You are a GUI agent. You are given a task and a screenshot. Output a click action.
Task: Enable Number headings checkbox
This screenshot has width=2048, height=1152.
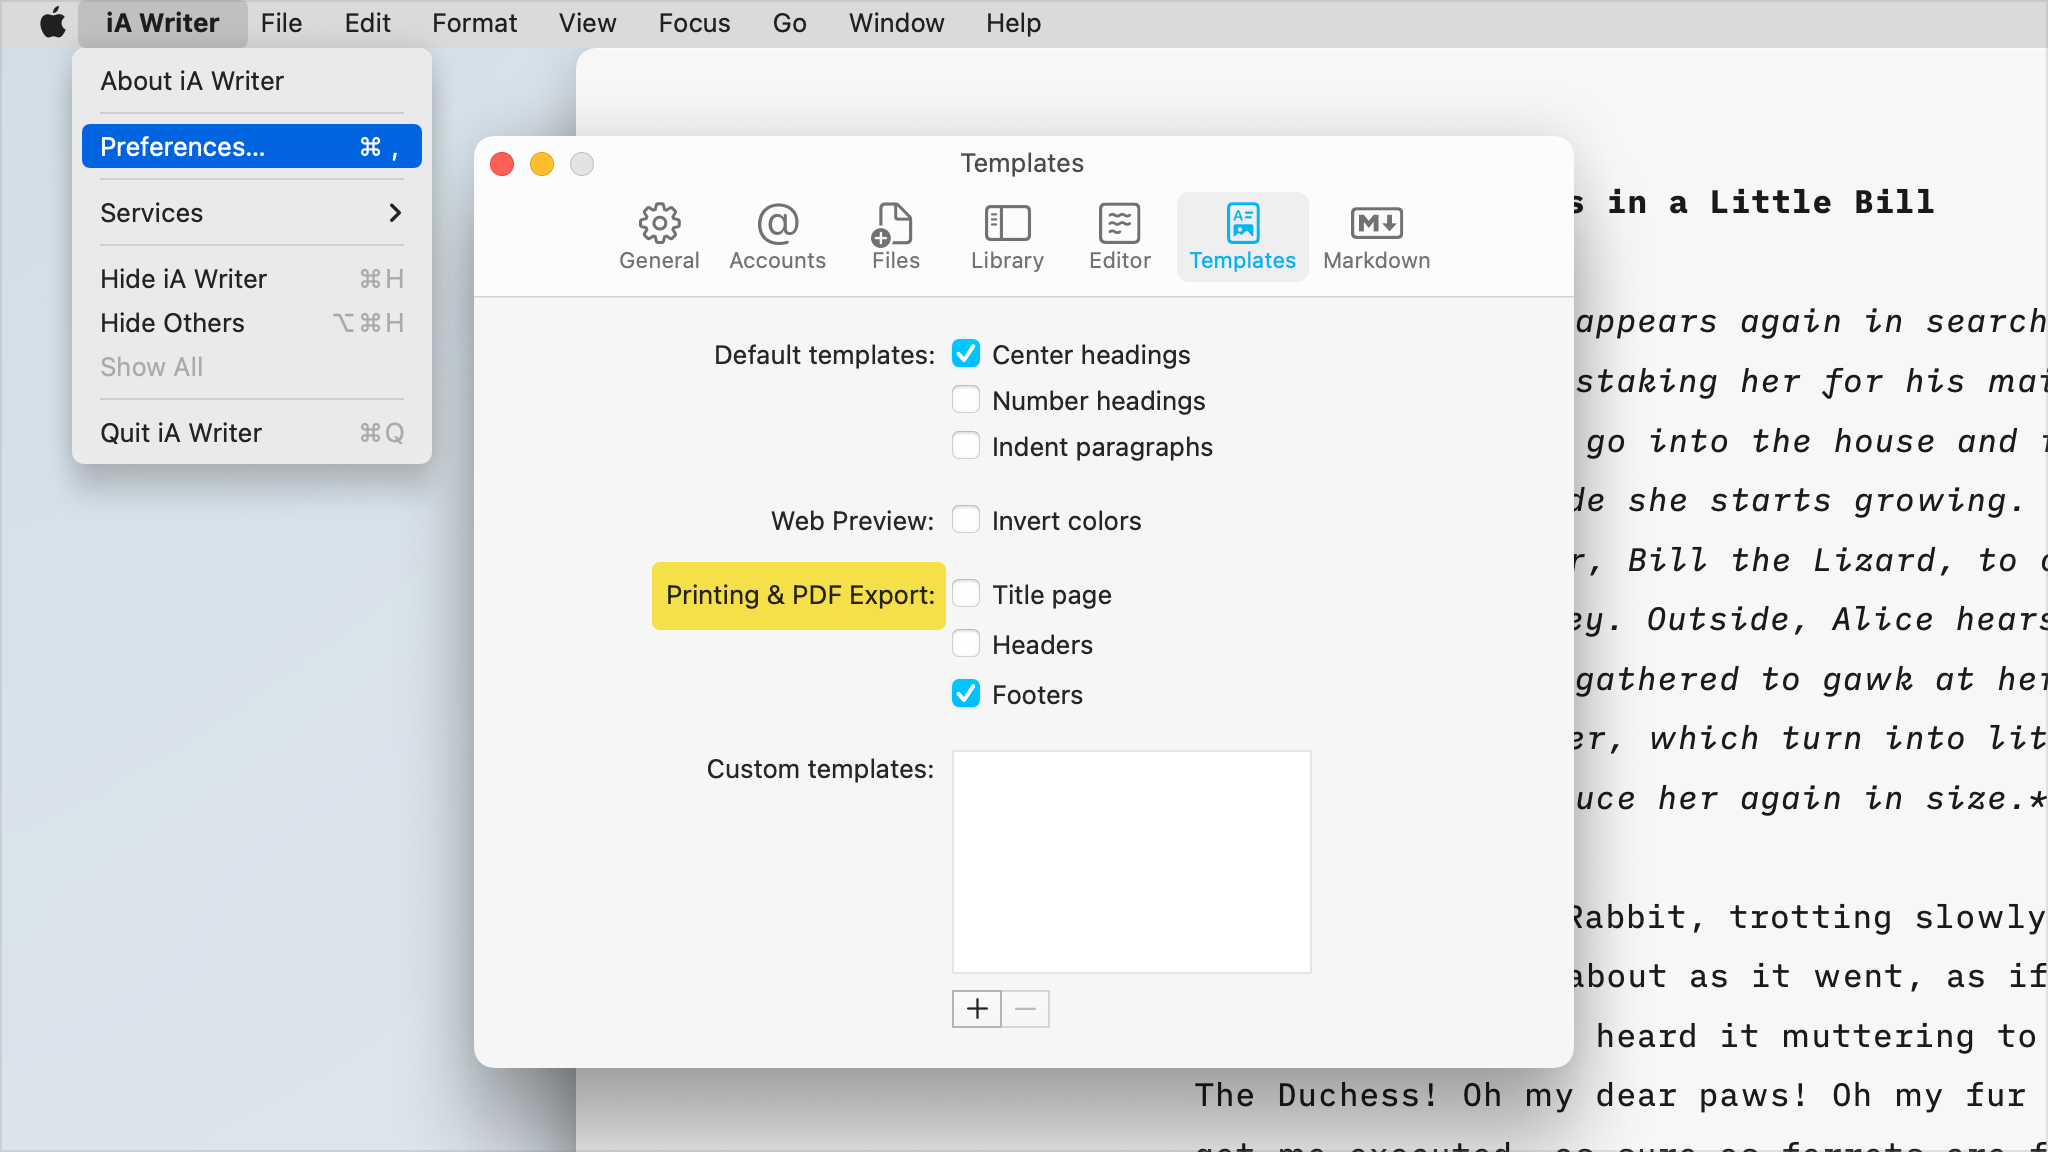(966, 400)
